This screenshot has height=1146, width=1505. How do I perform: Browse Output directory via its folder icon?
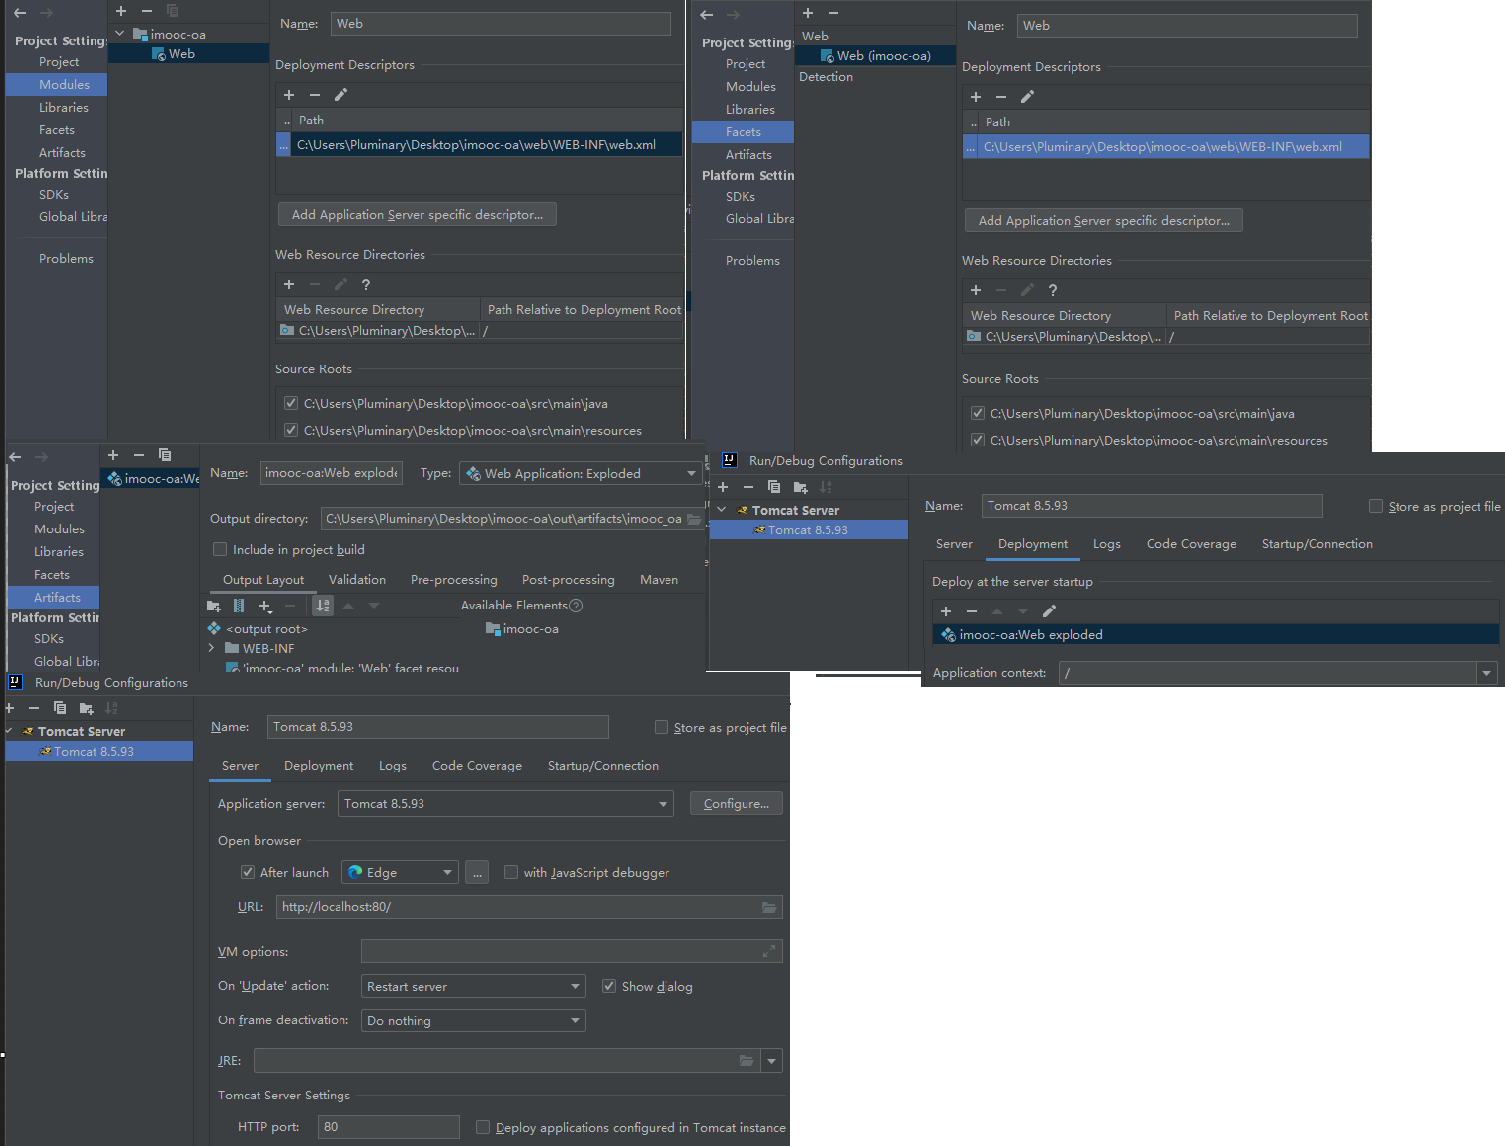coord(694,519)
